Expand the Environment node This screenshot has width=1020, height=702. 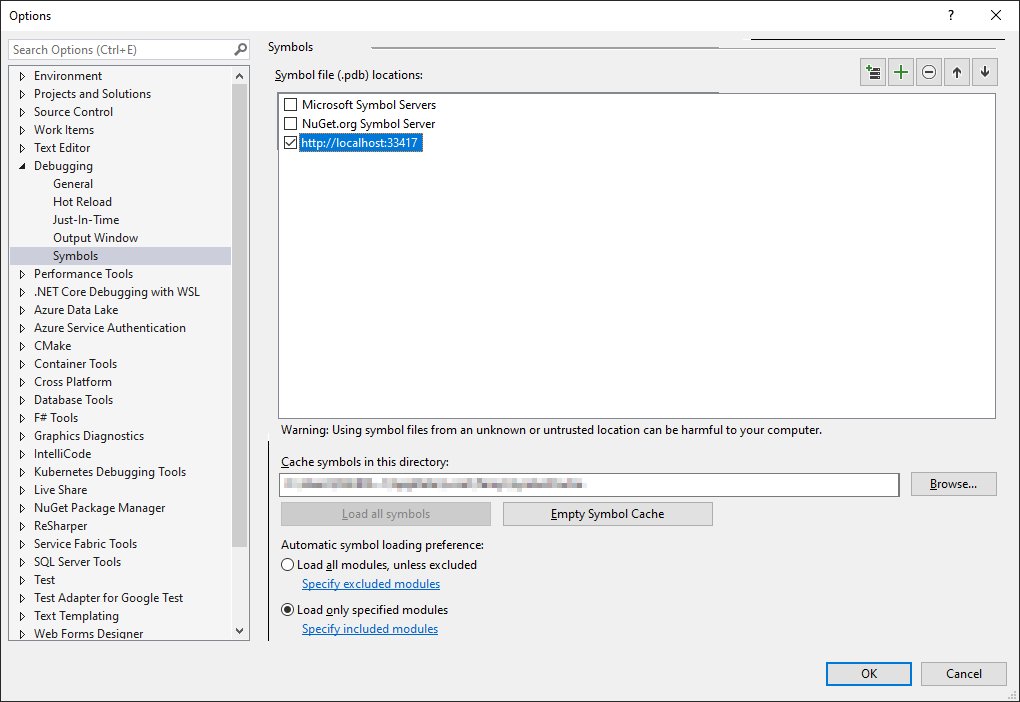[23, 76]
